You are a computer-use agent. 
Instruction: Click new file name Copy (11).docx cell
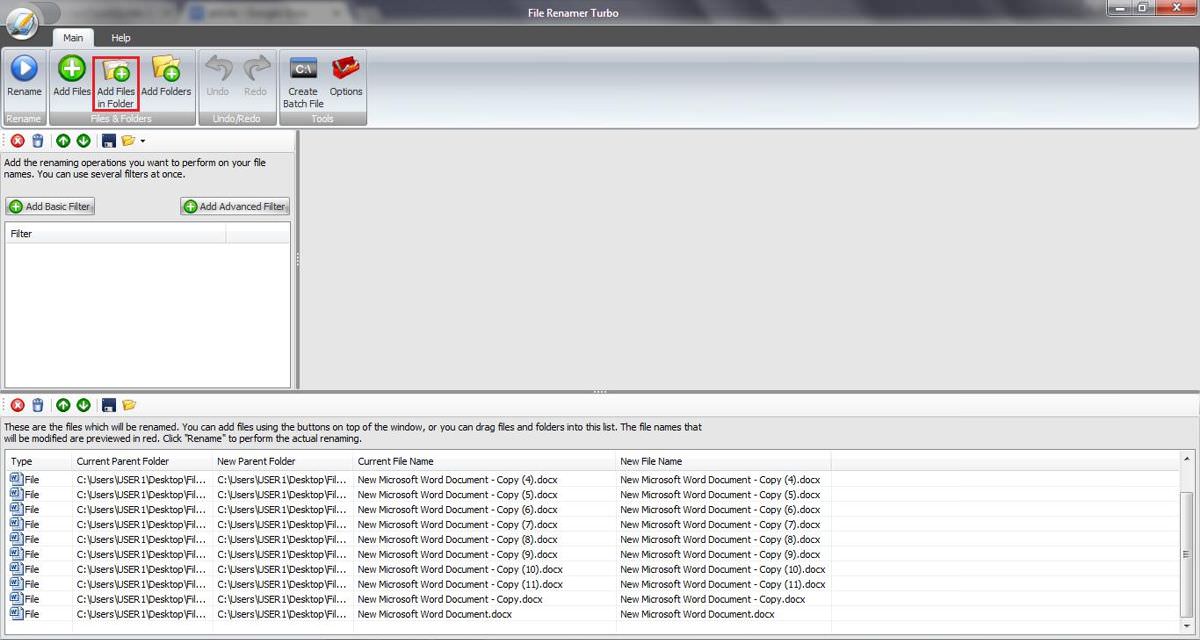point(723,585)
